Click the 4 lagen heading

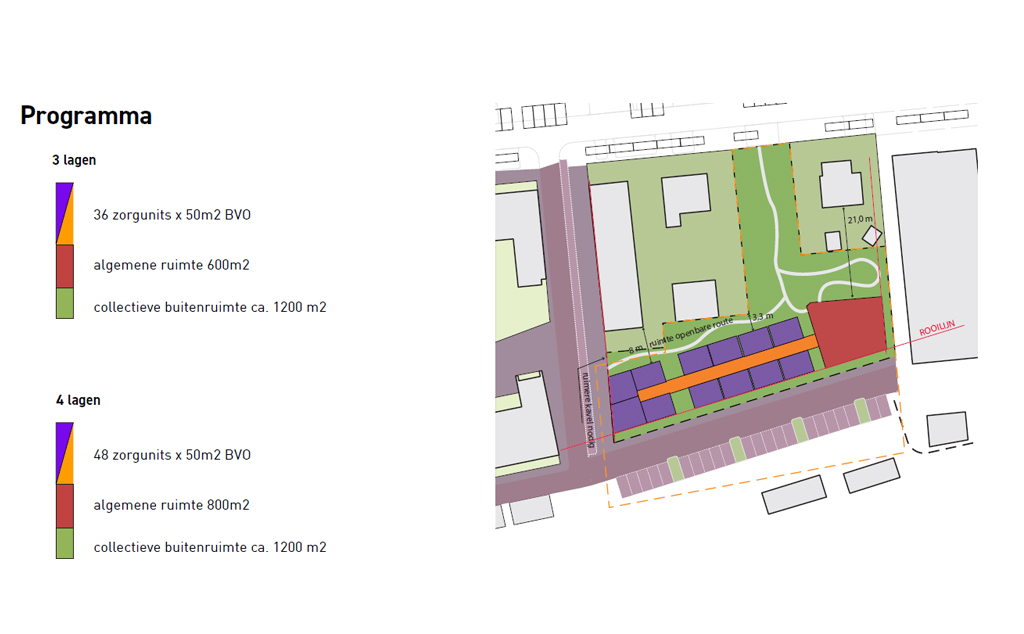pyautogui.click(x=78, y=400)
